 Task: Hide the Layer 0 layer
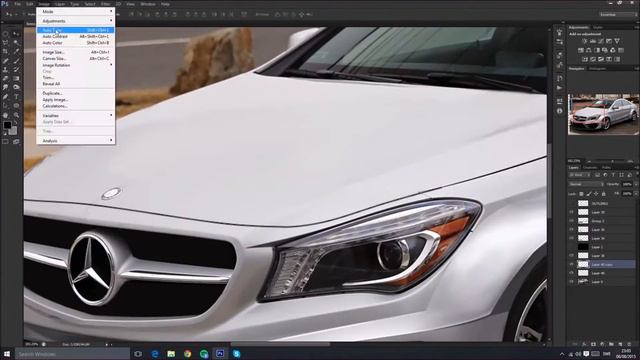click(x=572, y=282)
